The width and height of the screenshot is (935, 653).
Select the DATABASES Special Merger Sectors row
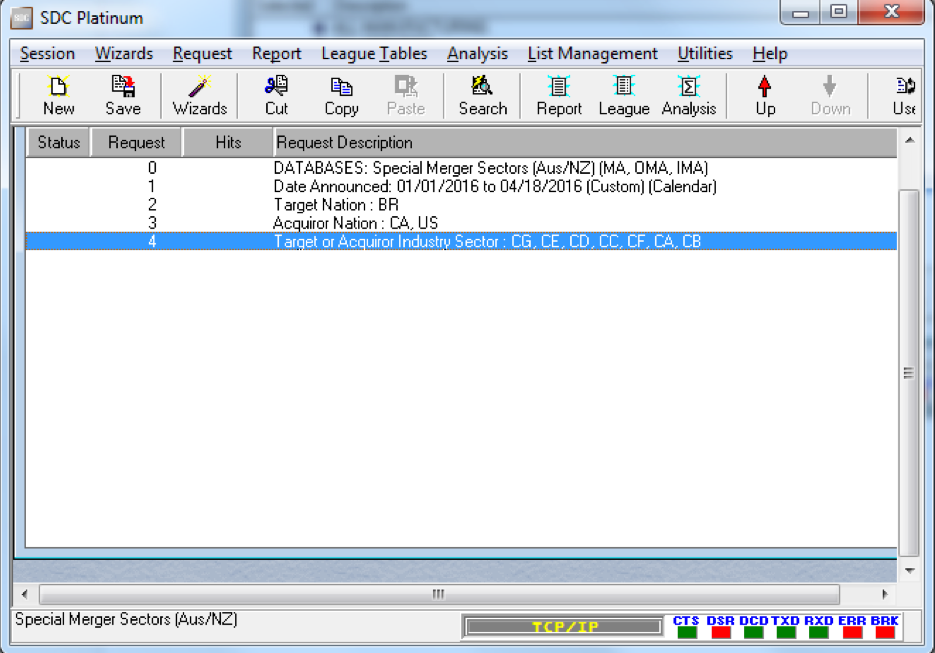(461, 168)
